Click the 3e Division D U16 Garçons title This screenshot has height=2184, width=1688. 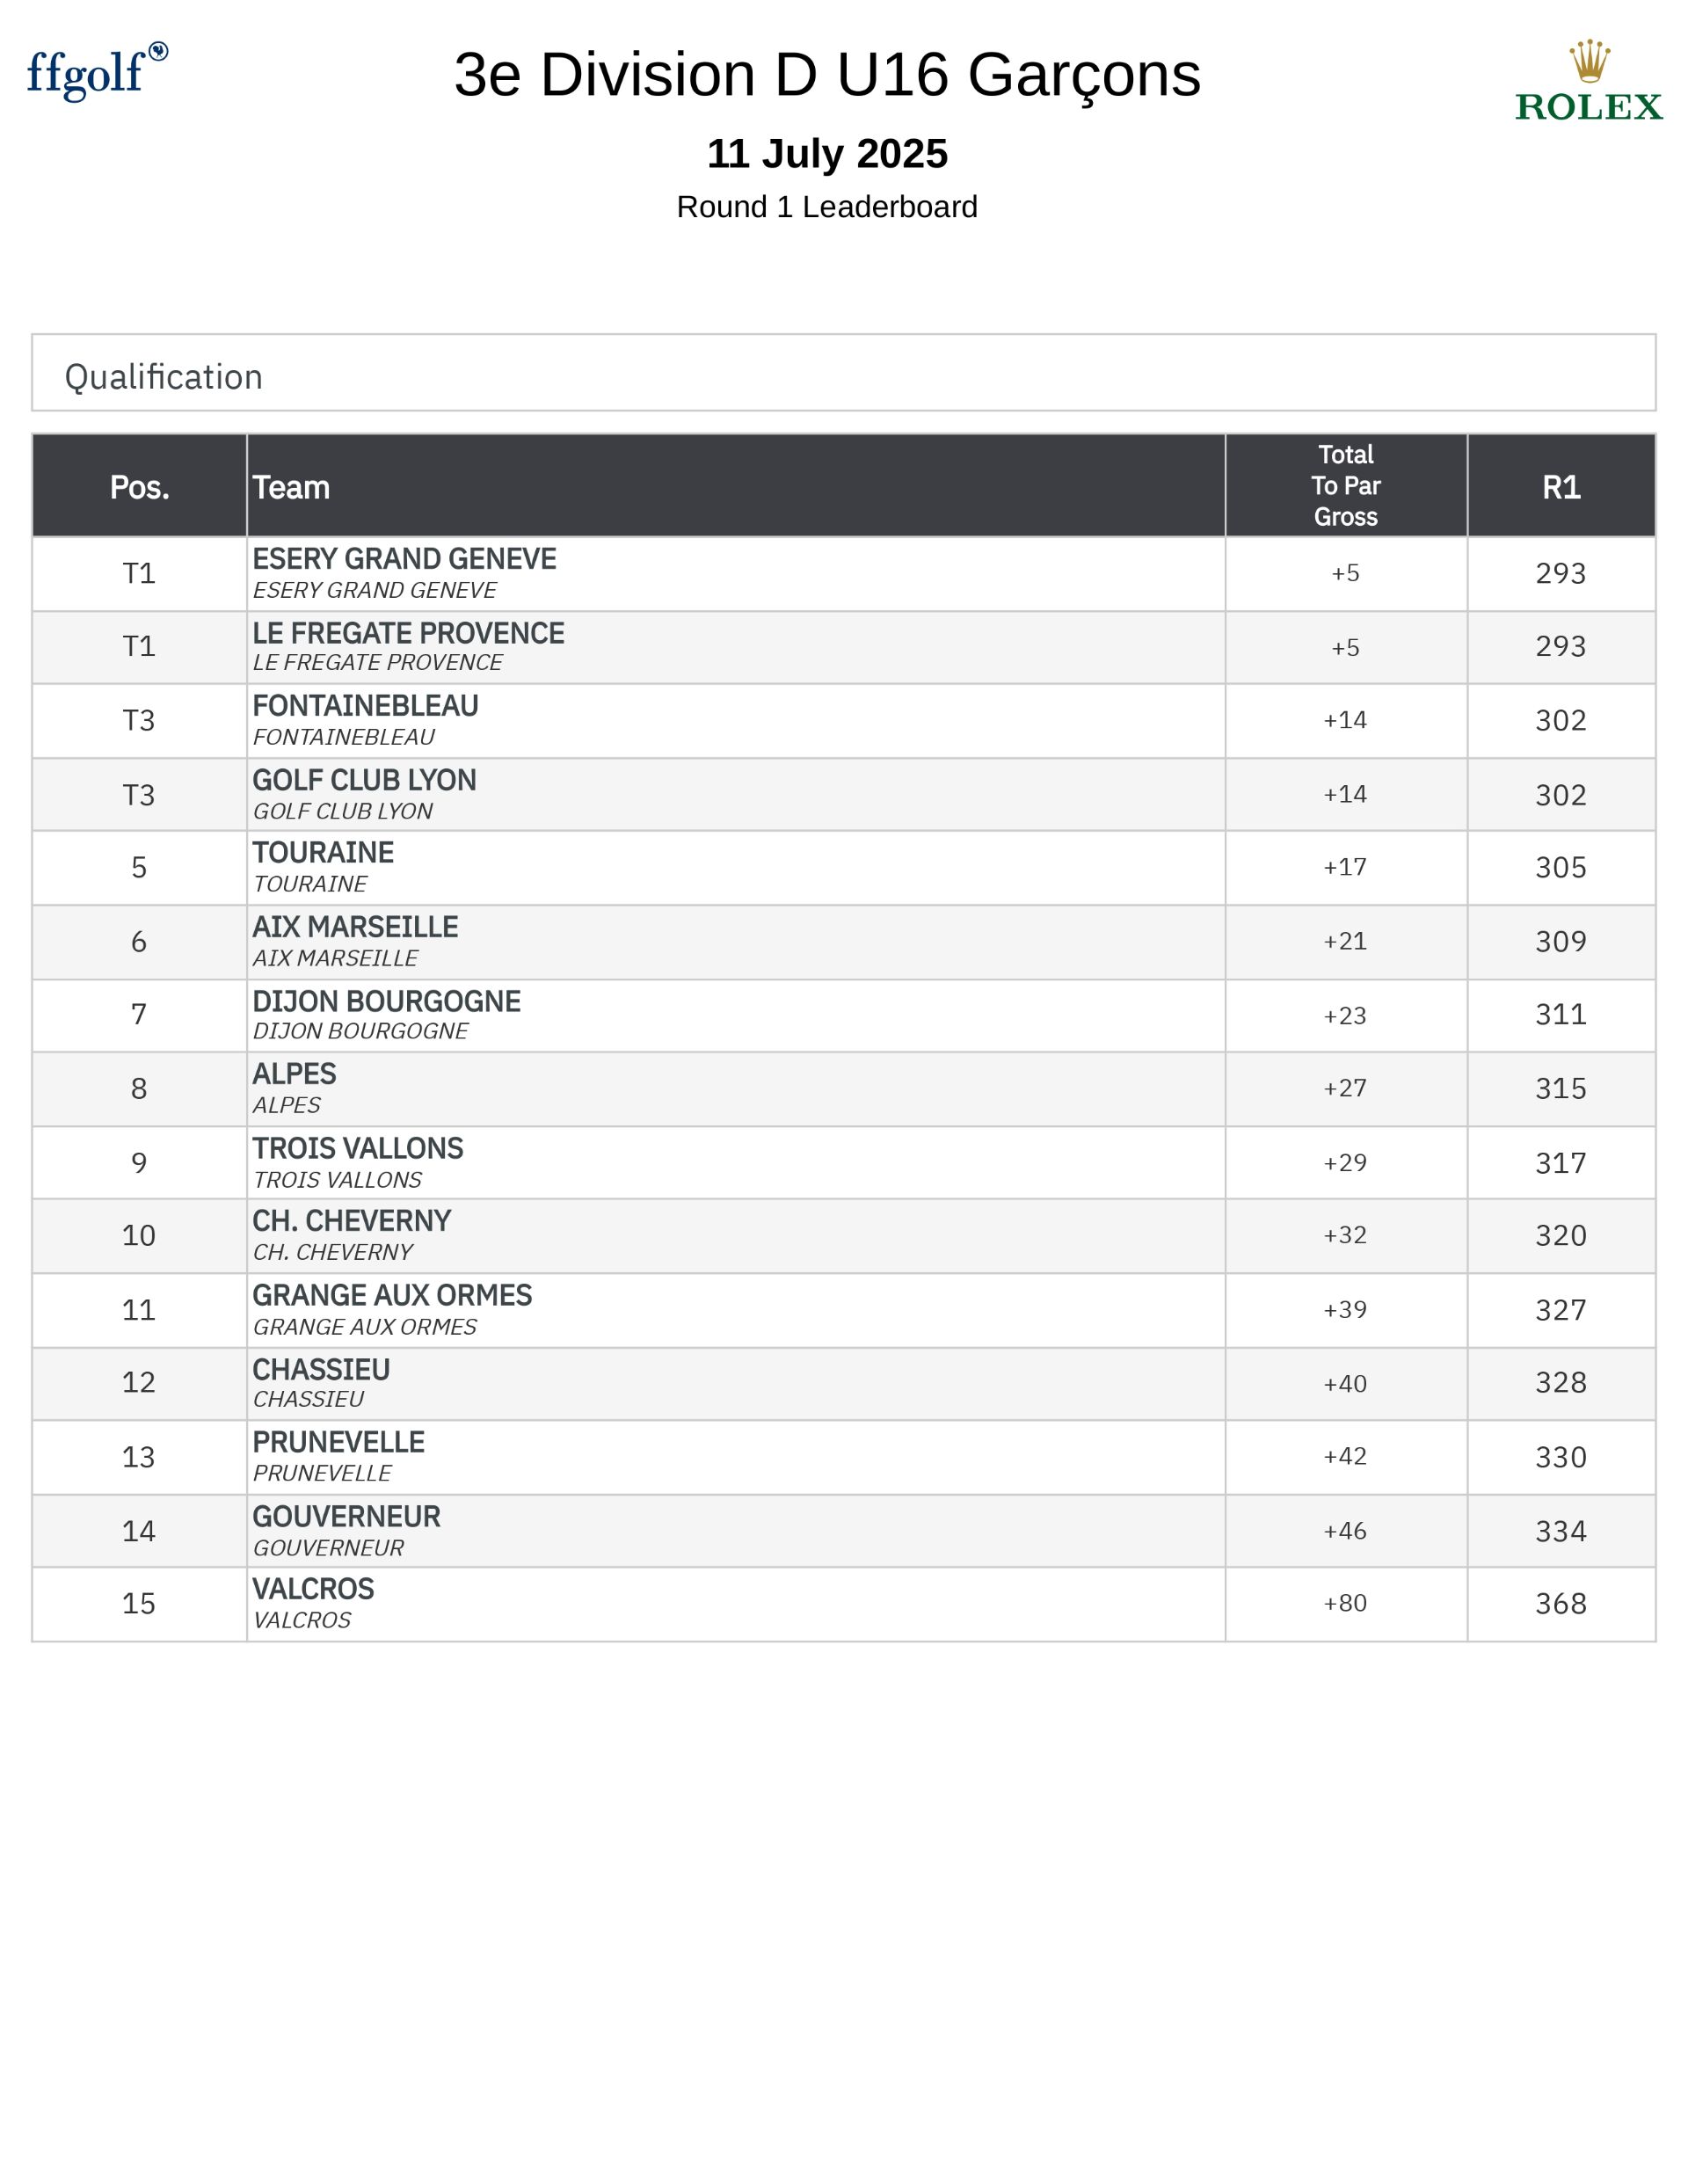click(x=827, y=75)
